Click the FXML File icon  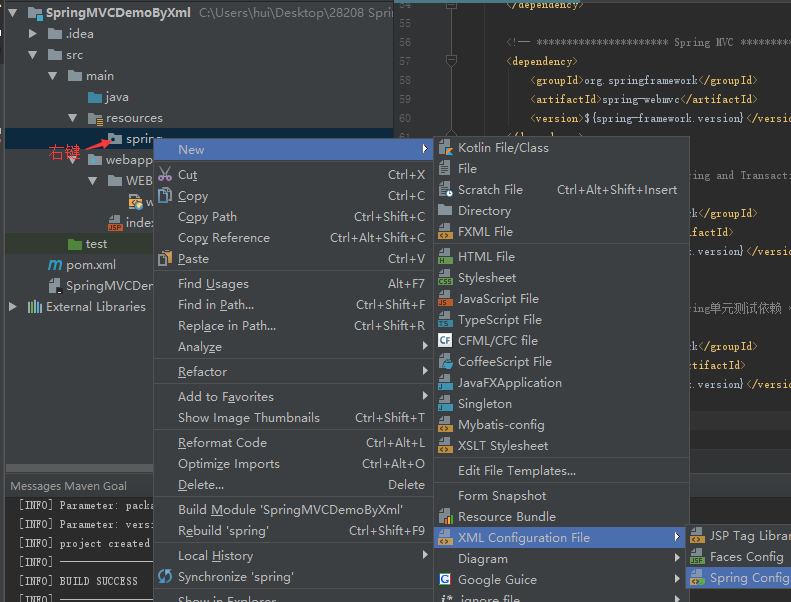pos(445,232)
